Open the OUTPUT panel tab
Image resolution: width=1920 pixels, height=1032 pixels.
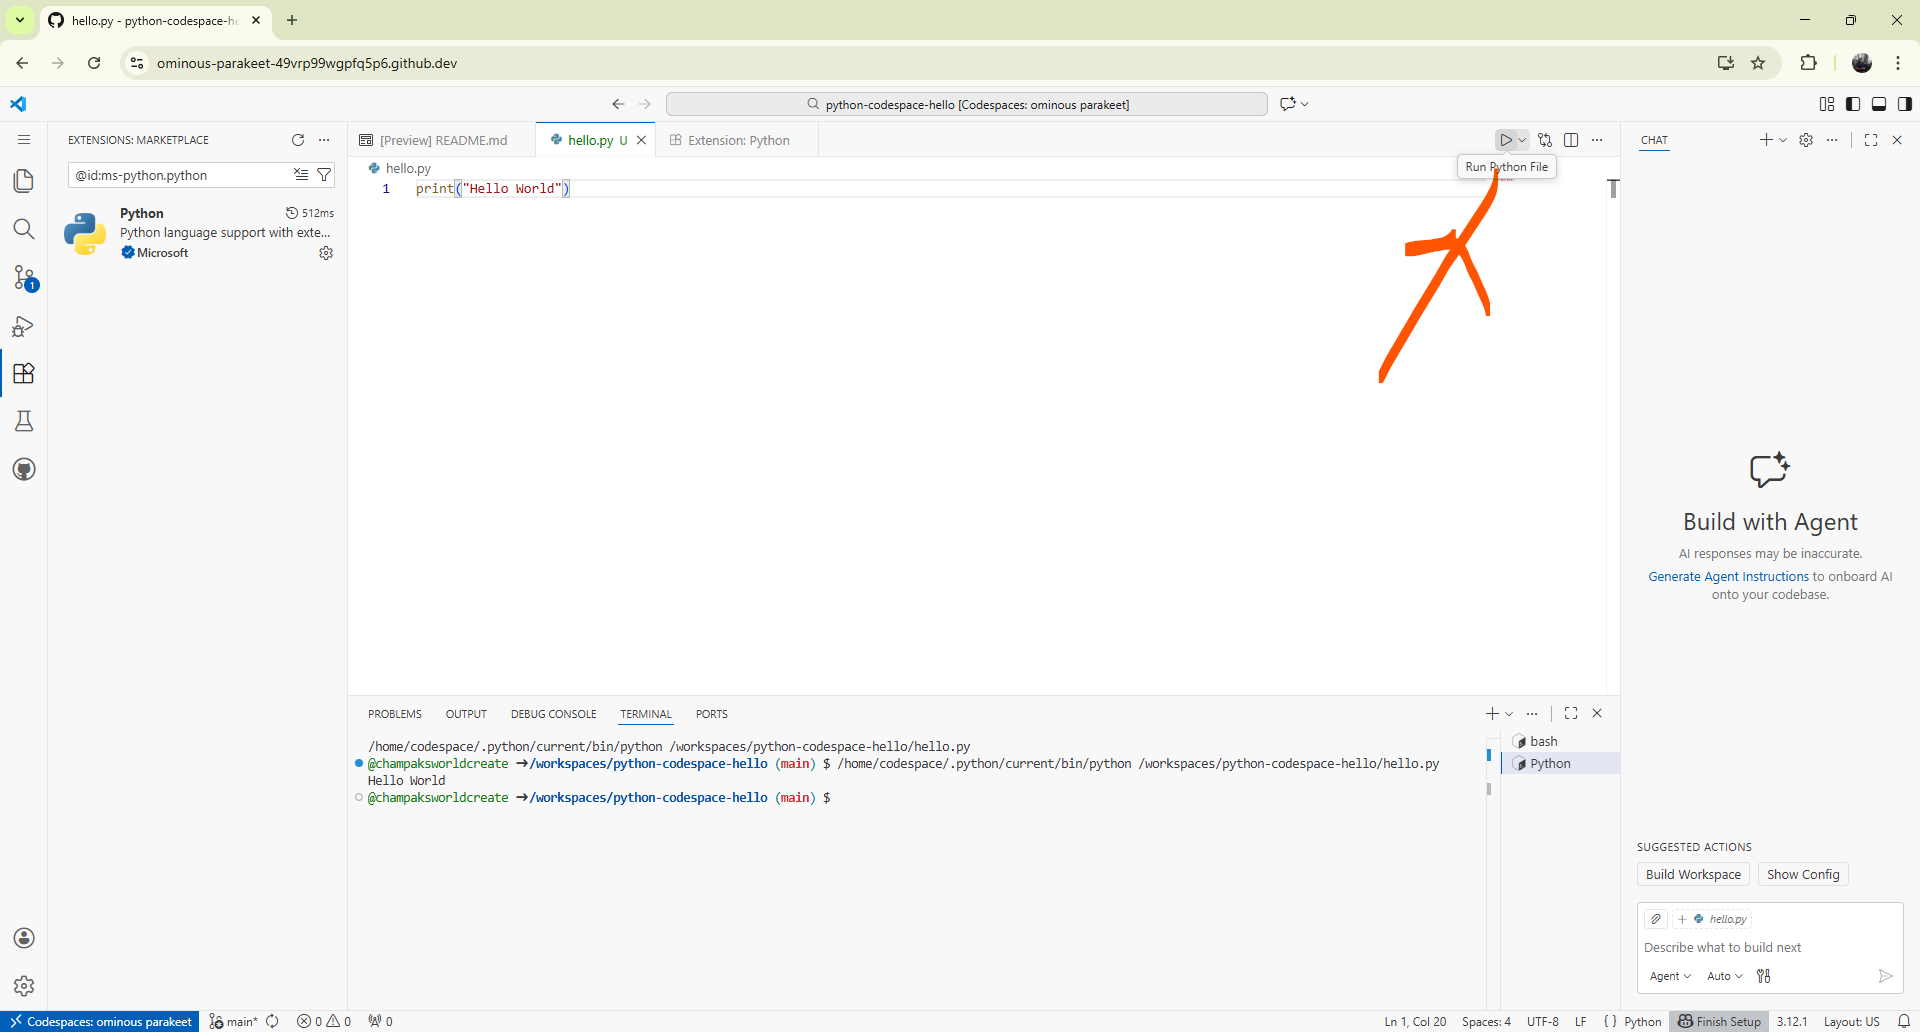[466, 714]
